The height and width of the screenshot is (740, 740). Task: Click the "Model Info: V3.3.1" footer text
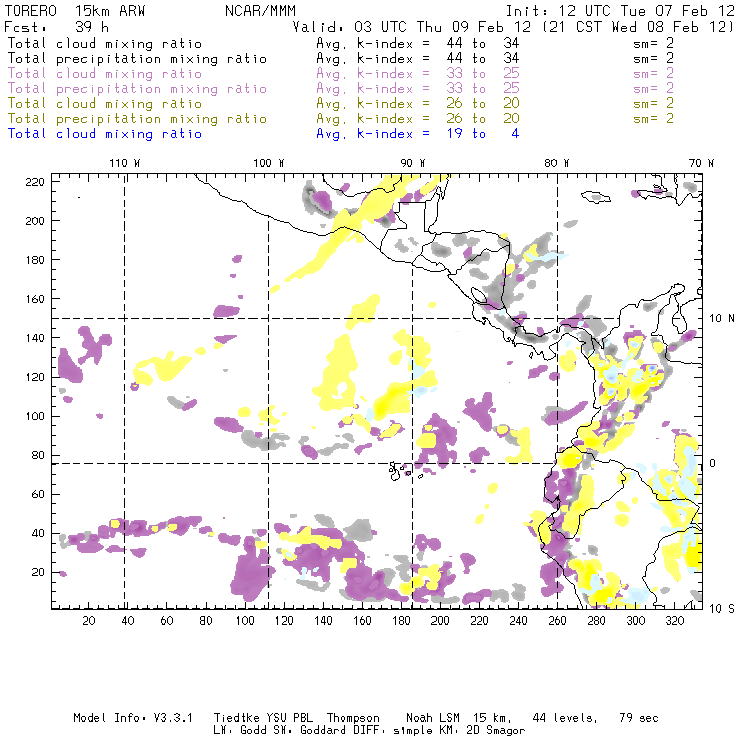(133, 718)
